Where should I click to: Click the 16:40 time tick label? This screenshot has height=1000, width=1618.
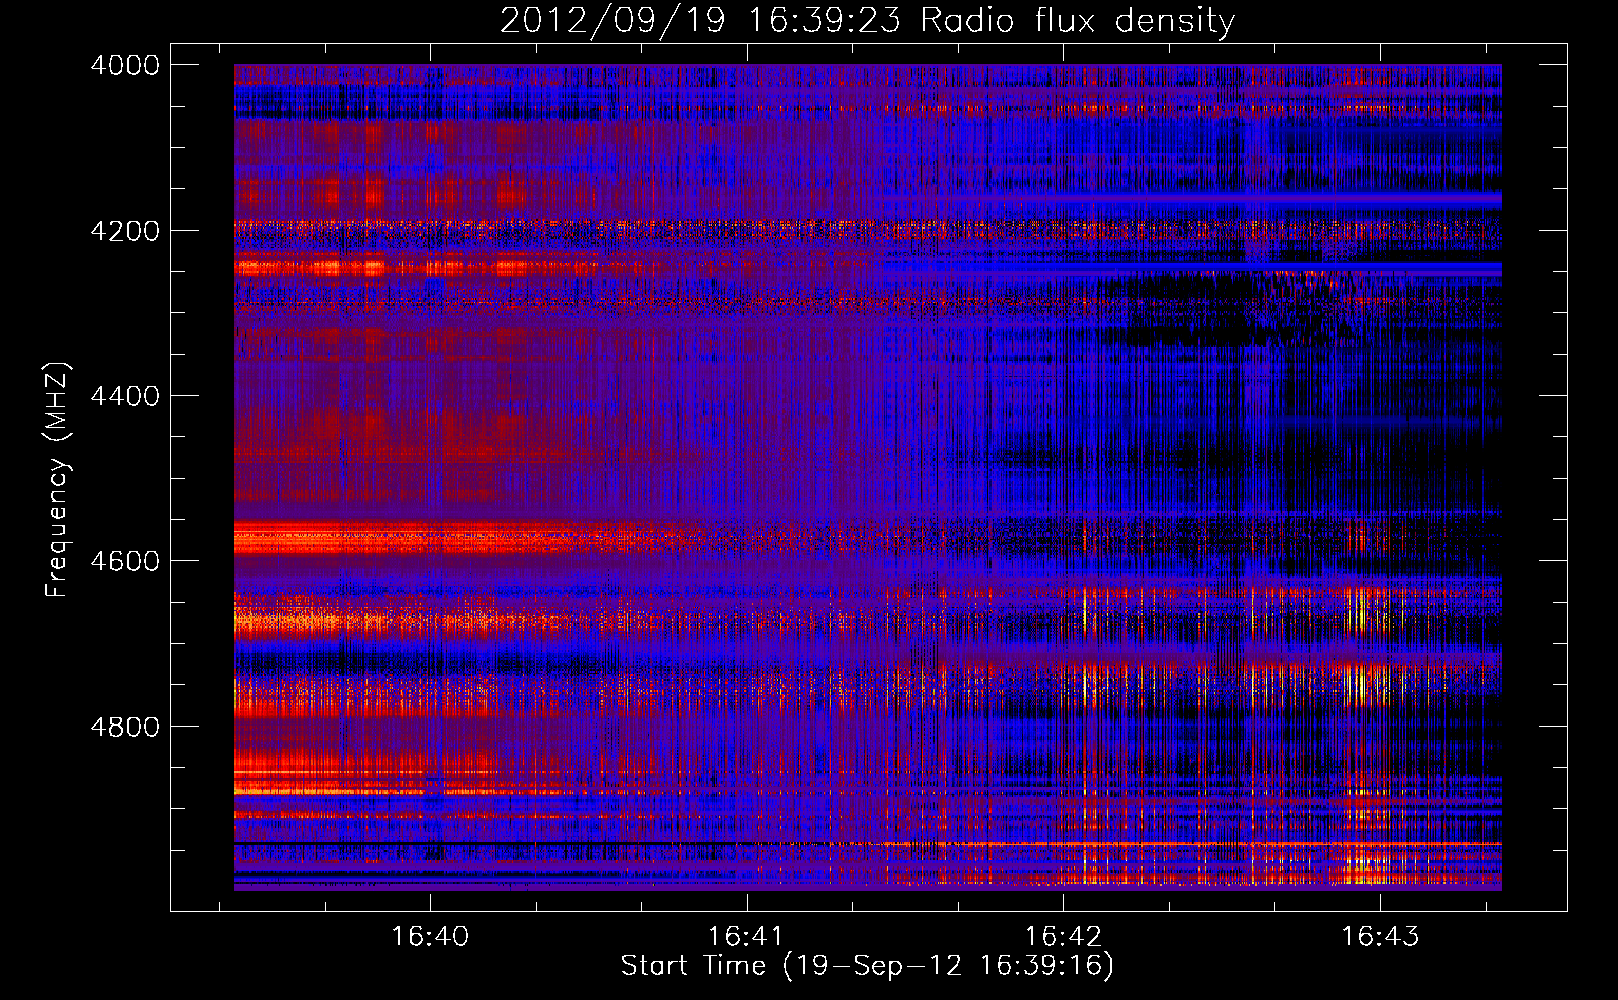[430, 937]
